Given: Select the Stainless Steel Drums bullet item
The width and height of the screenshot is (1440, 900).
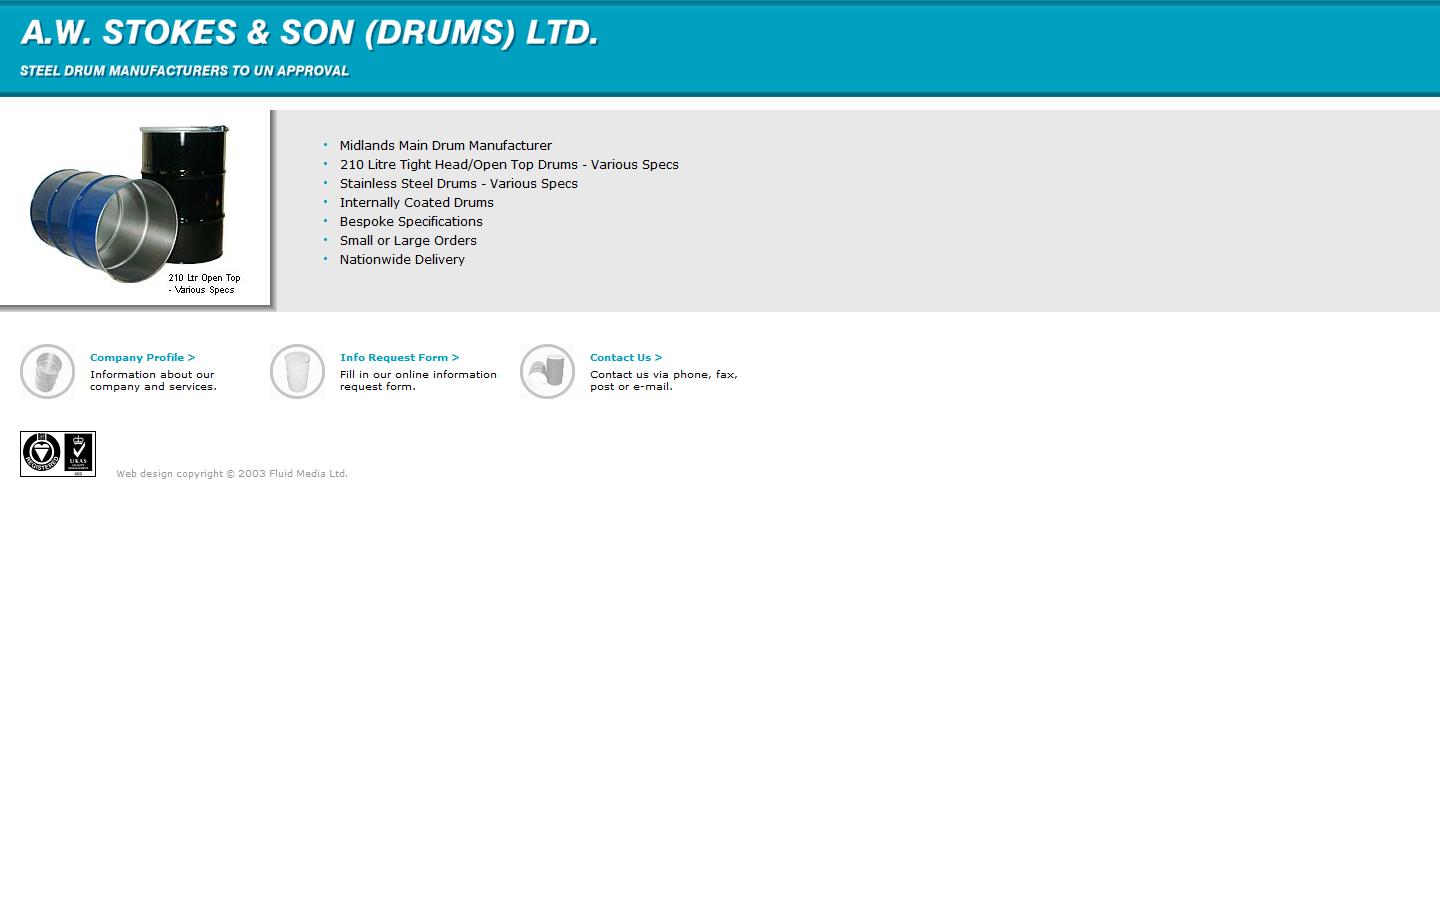Looking at the screenshot, I should tap(458, 183).
